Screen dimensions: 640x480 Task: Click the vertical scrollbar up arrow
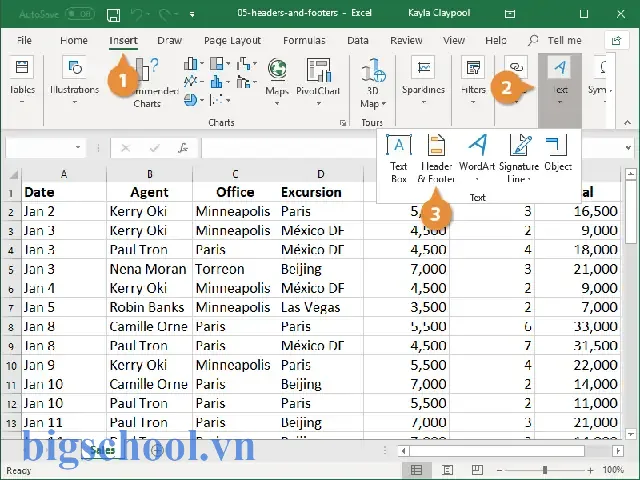pos(631,174)
